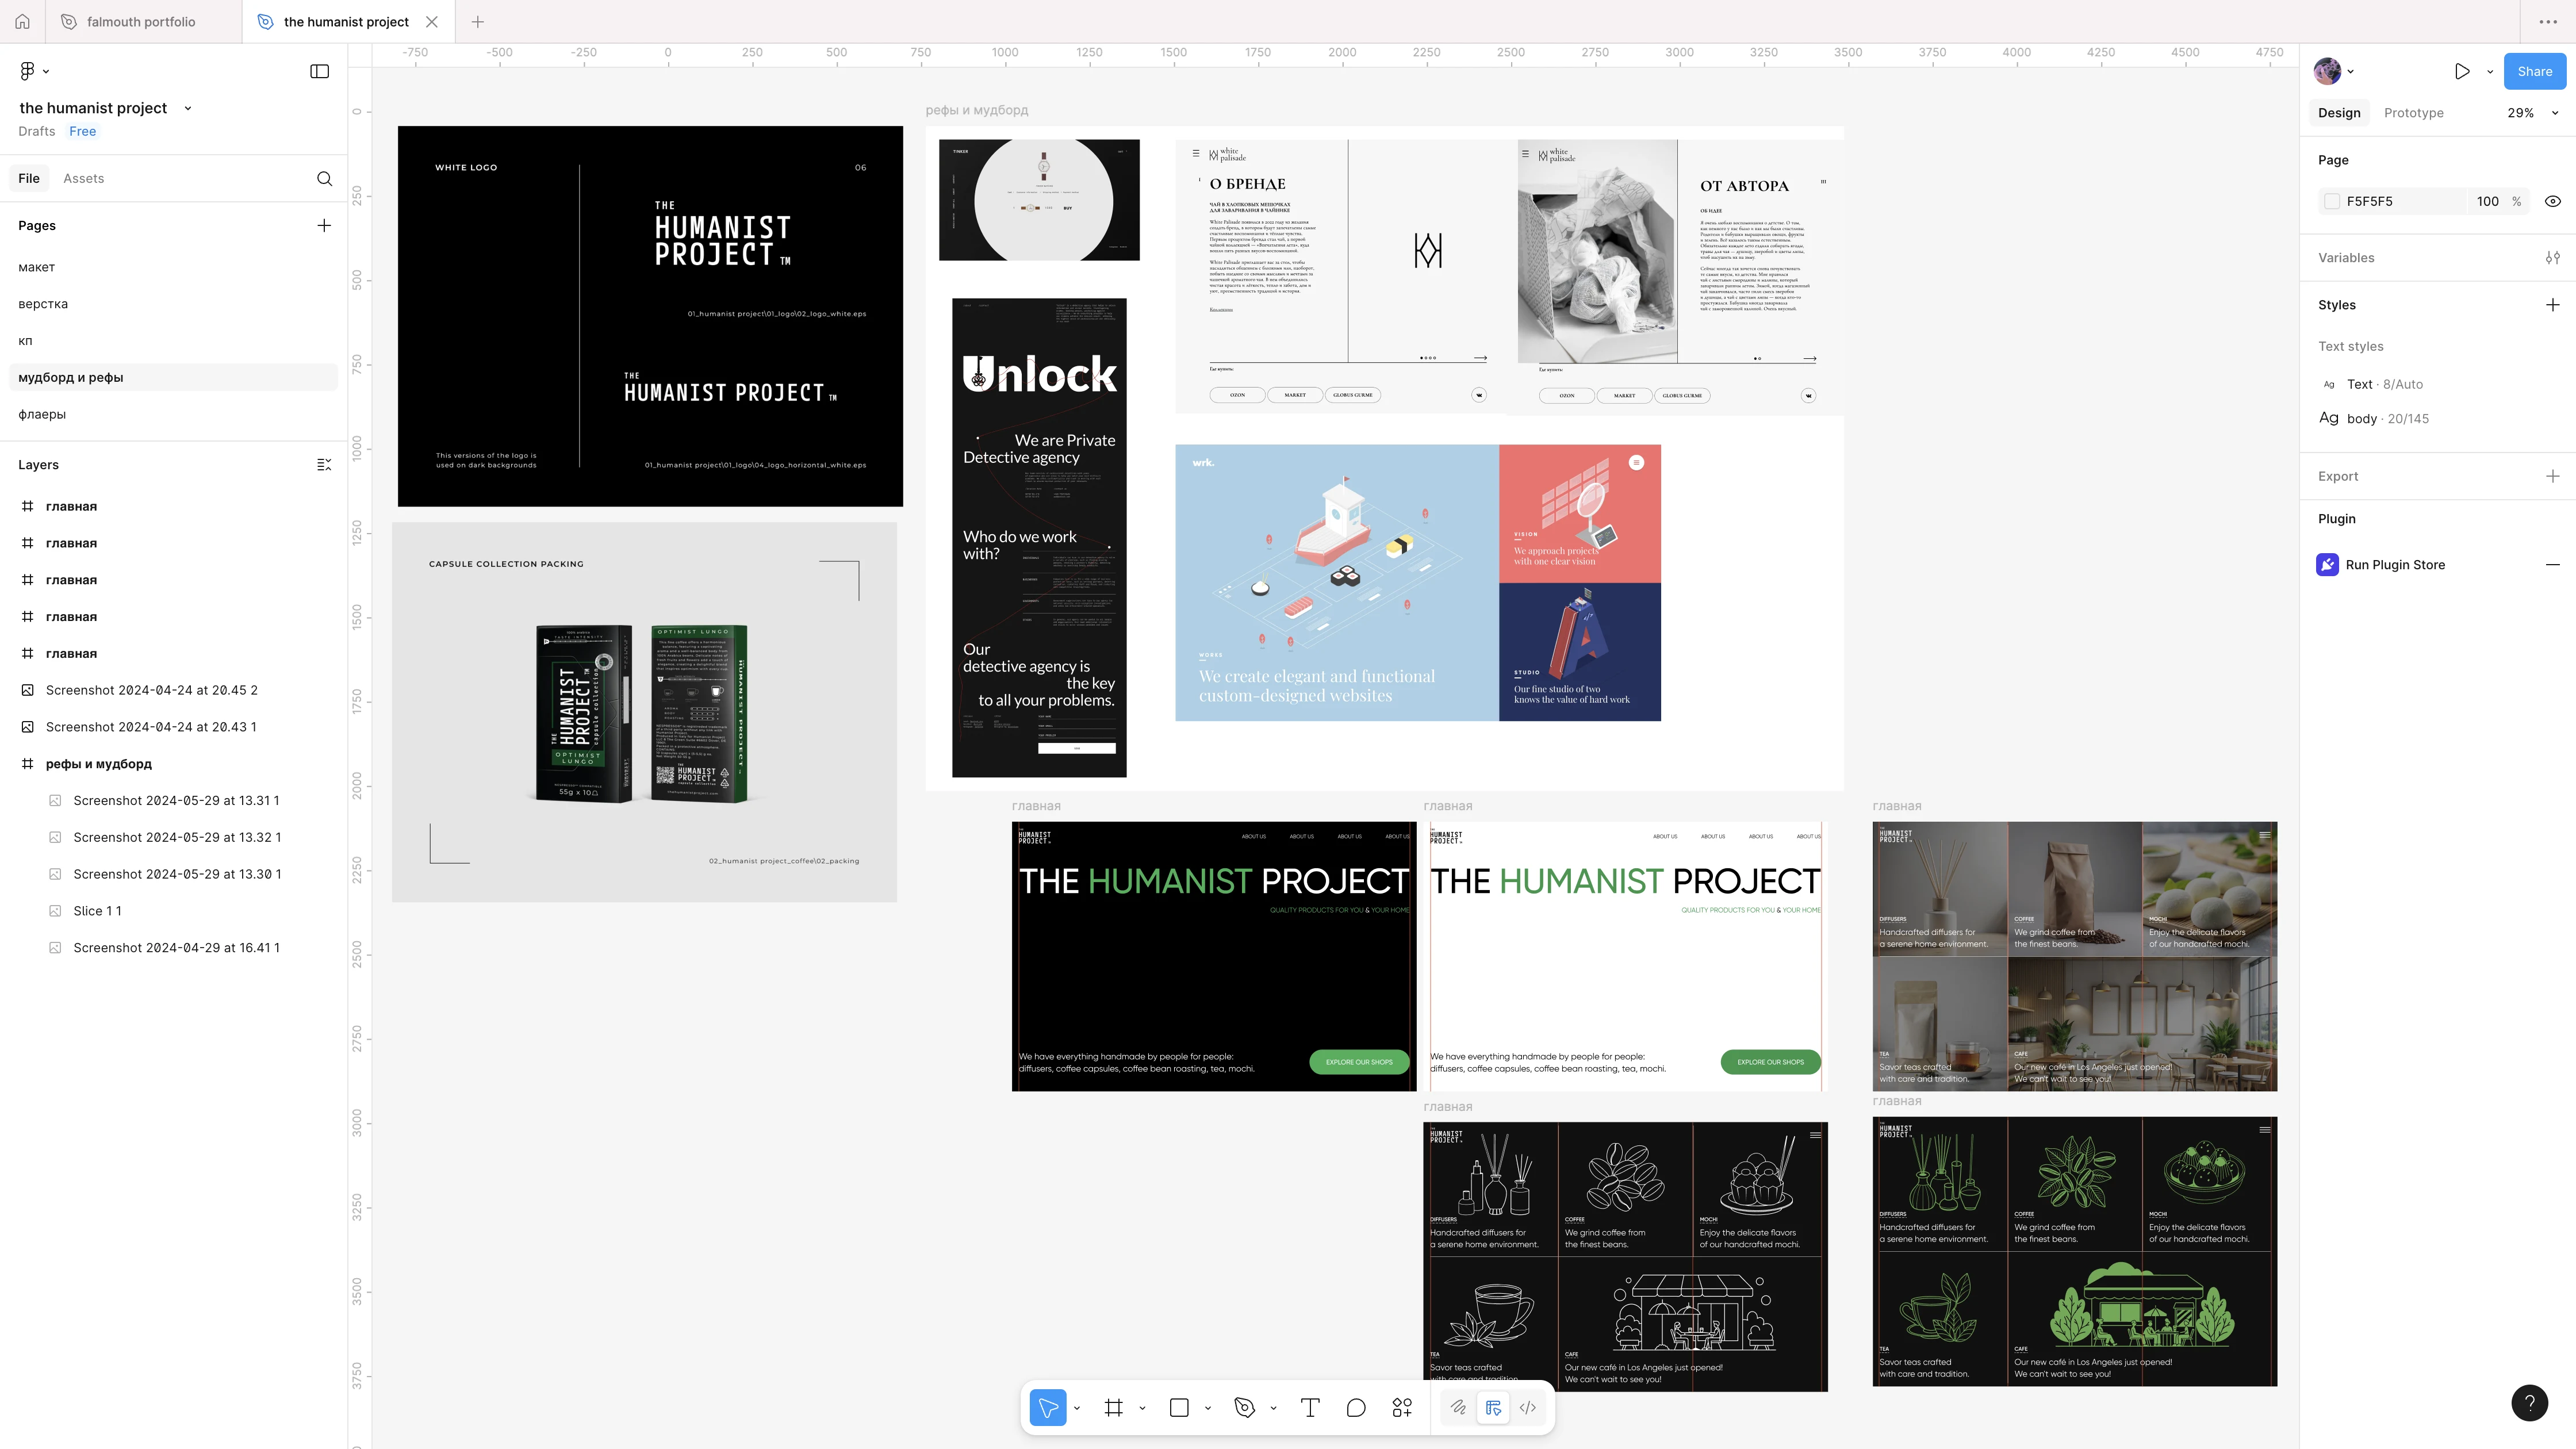Open present options dropdown arrow
Screen dimensions: 2576x1449
[2490, 72]
